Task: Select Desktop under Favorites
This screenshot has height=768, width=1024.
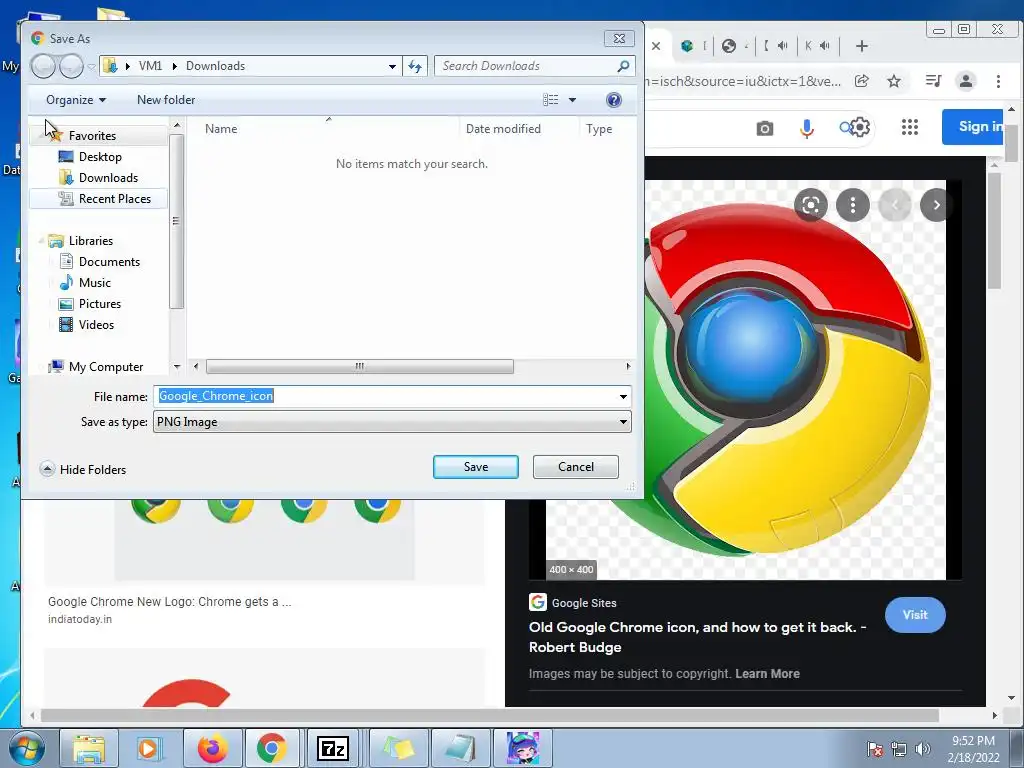Action: coord(100,157)
